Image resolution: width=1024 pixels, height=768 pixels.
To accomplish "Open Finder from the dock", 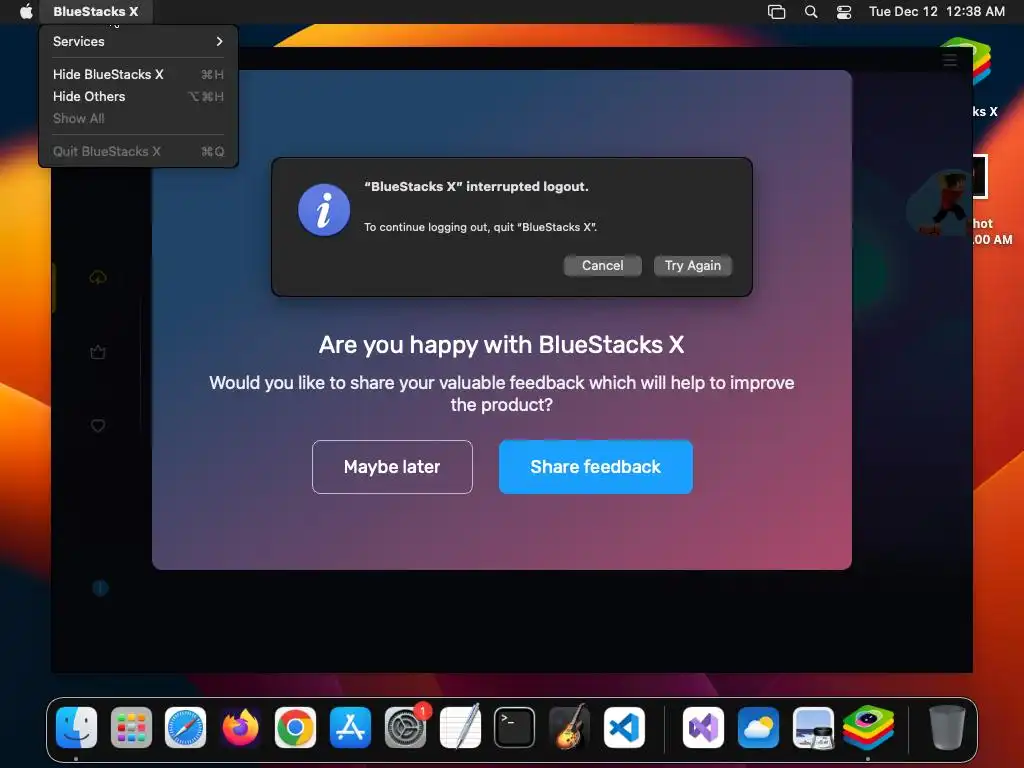I will [76, 727].
